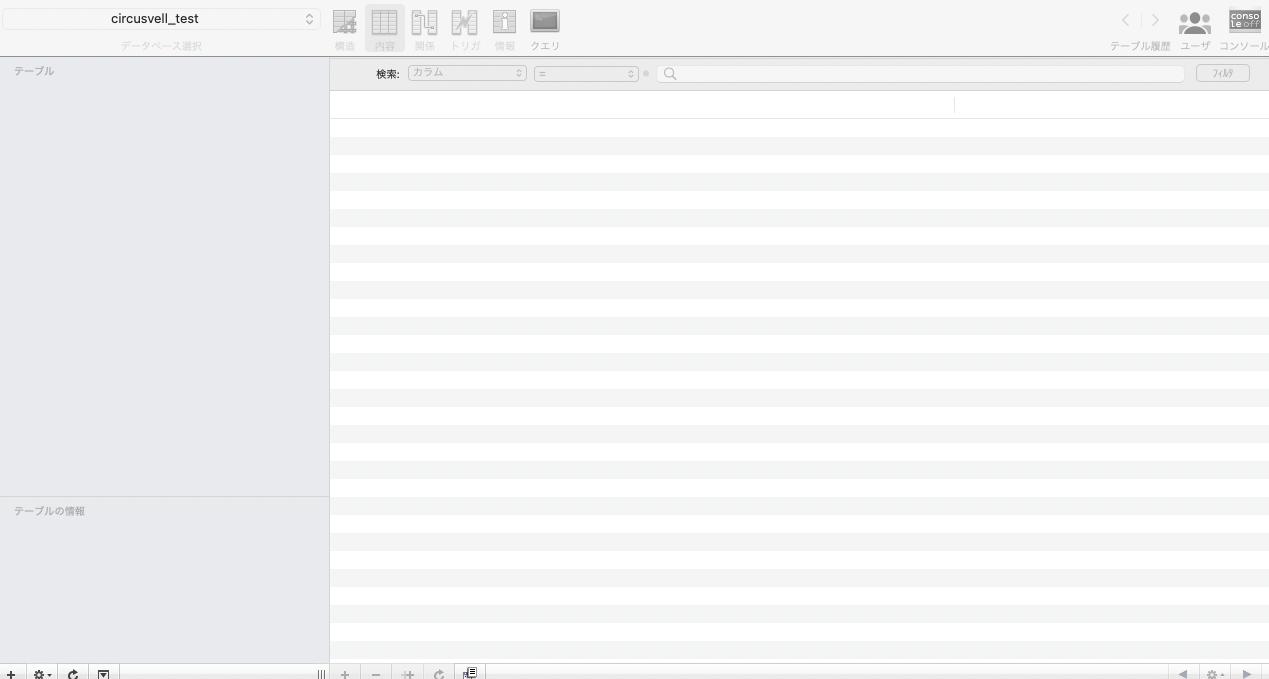Duplicate the selected row
The width and height of the screenshot is (1269, 679).
(408, 674)
